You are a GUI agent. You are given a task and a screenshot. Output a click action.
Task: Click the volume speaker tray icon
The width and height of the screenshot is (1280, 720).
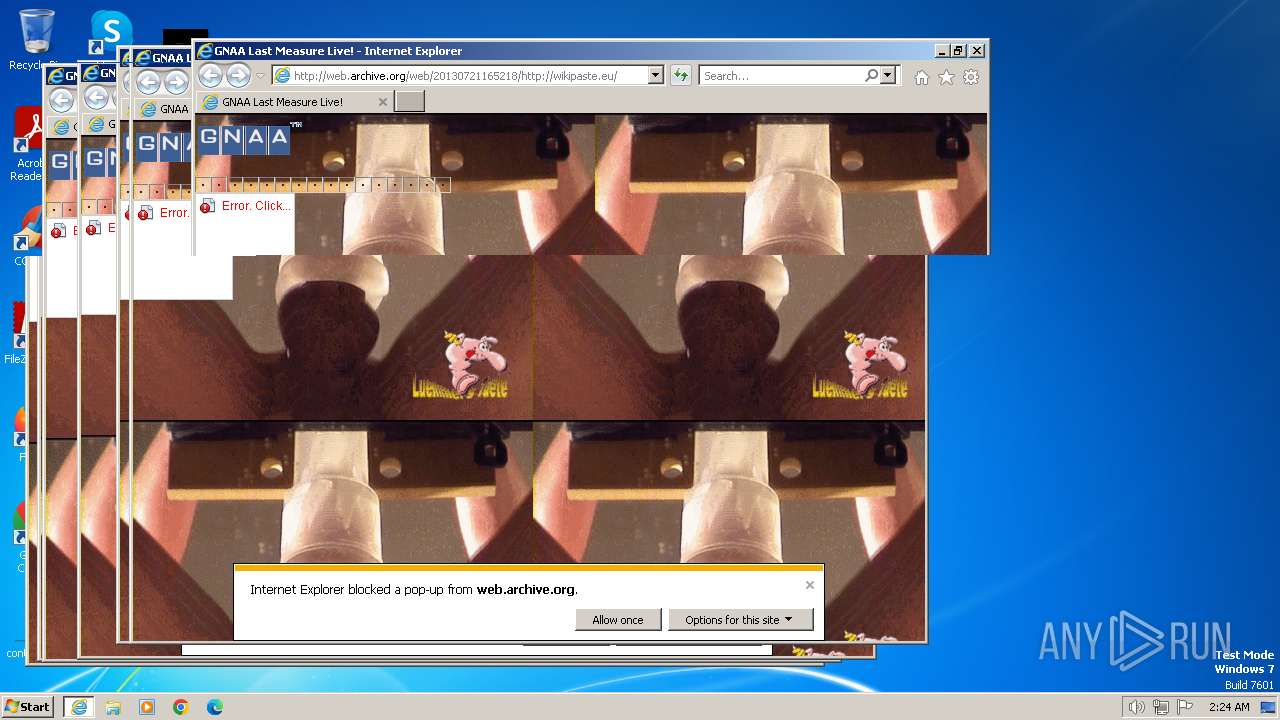pyautogui.click(x=1136, y=707)
